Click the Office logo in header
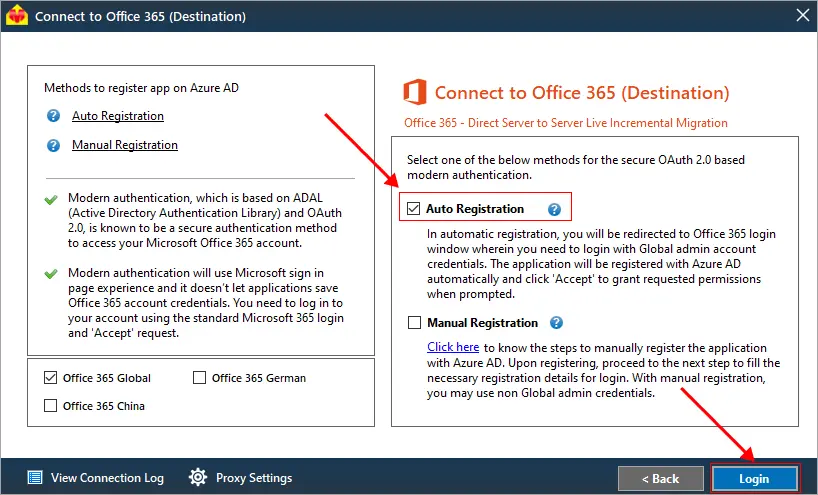This screenshot has height=495, width=818. (415, 92)
